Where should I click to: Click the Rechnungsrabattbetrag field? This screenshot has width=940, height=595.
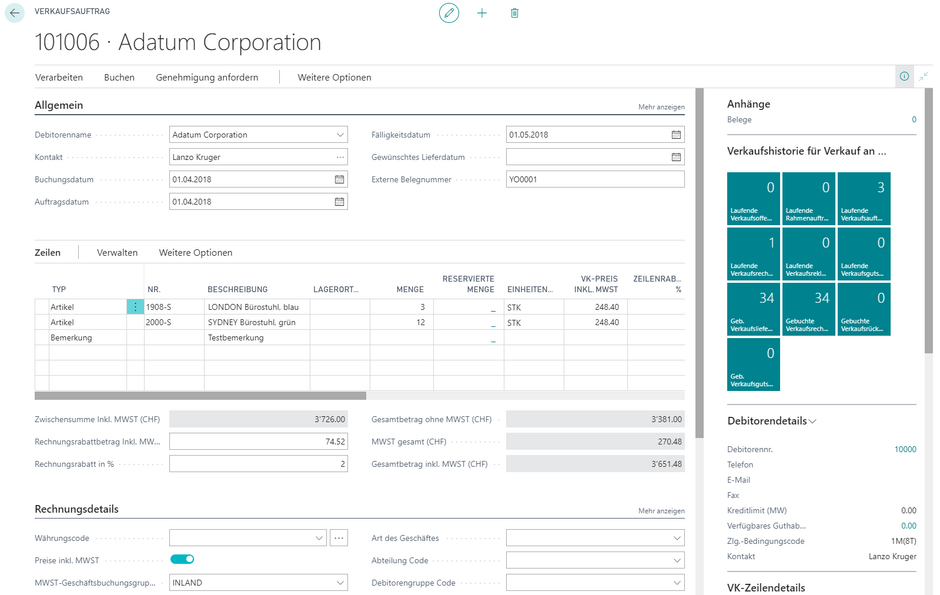[x=258, y=442]
